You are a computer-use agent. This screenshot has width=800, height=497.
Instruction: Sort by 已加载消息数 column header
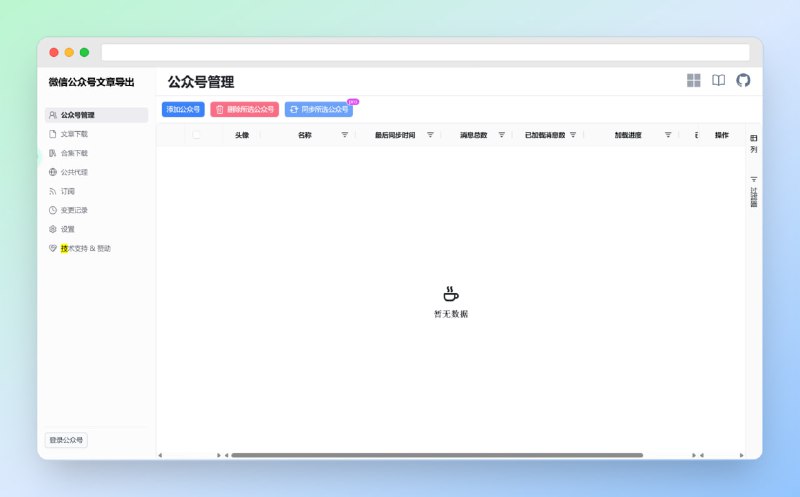545,135
